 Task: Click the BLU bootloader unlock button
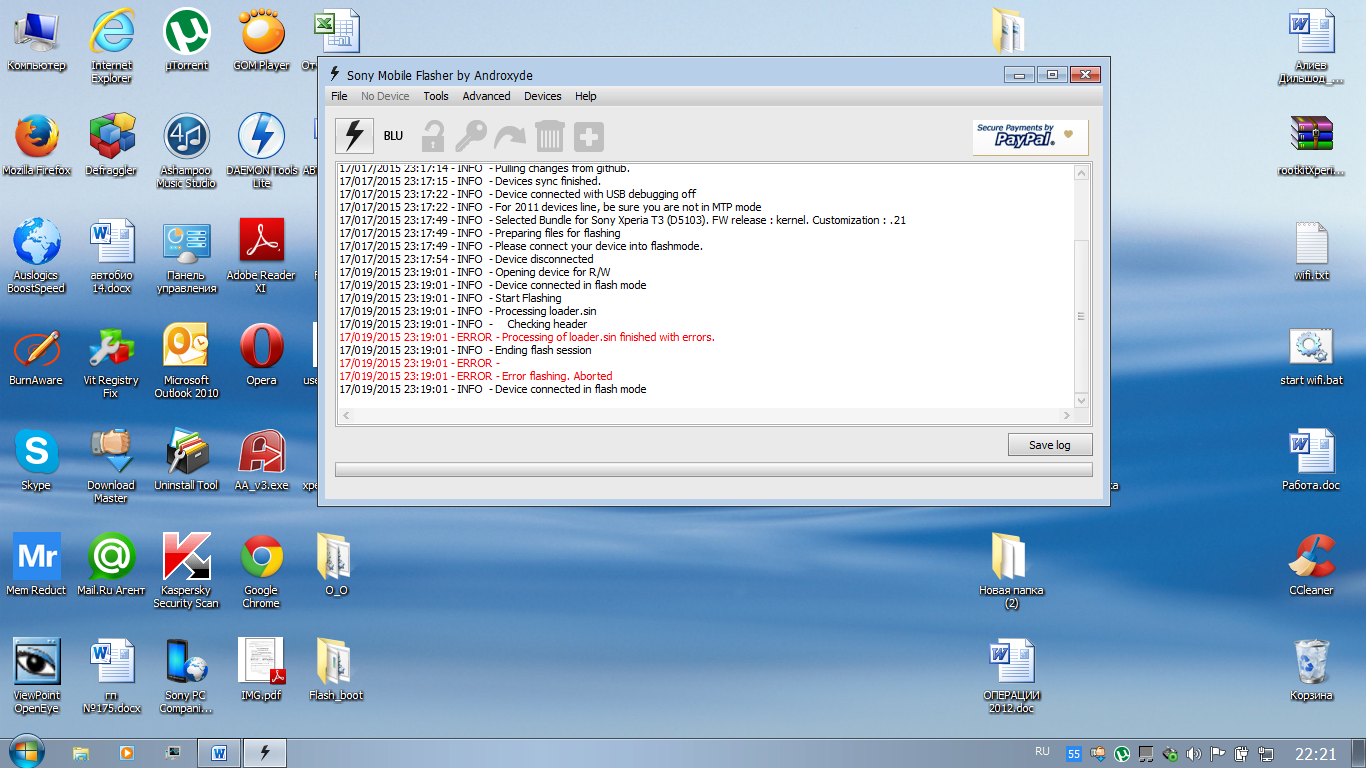click(393, 136)
